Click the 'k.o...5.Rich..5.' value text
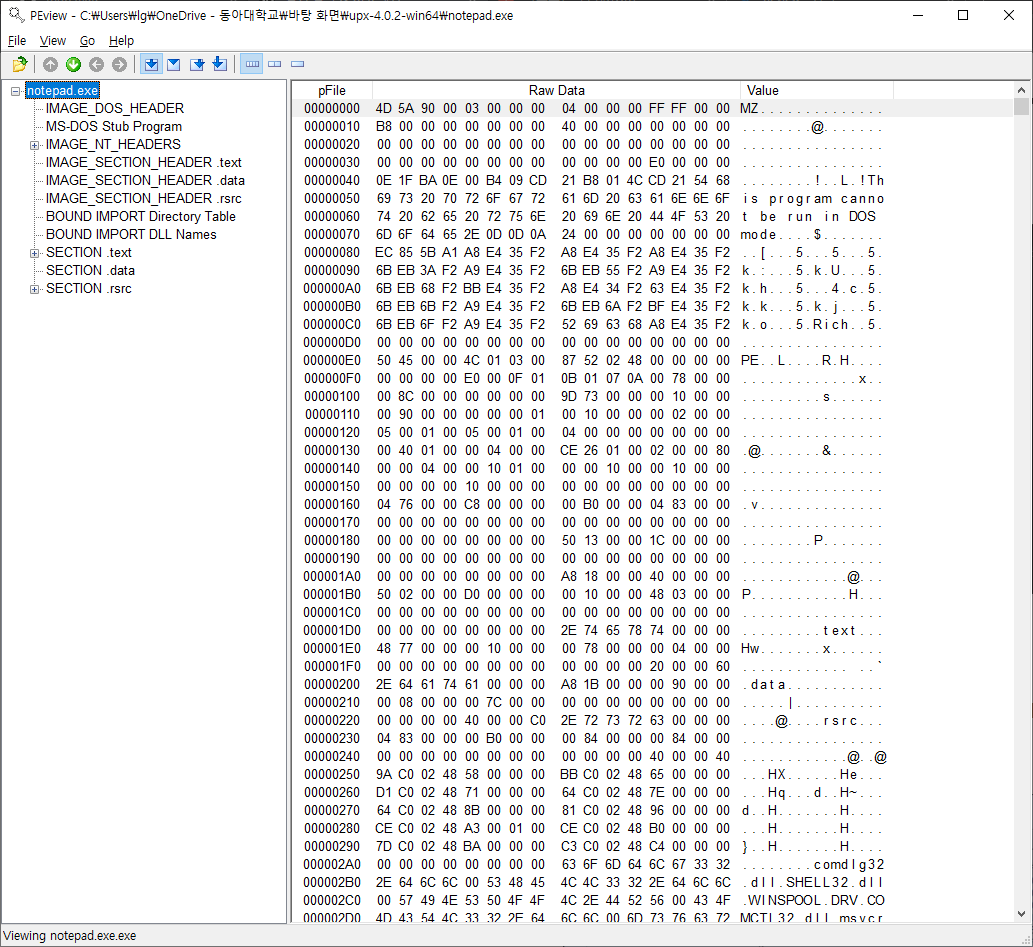This screenshot has height=947, width=1033. [812, 325]
